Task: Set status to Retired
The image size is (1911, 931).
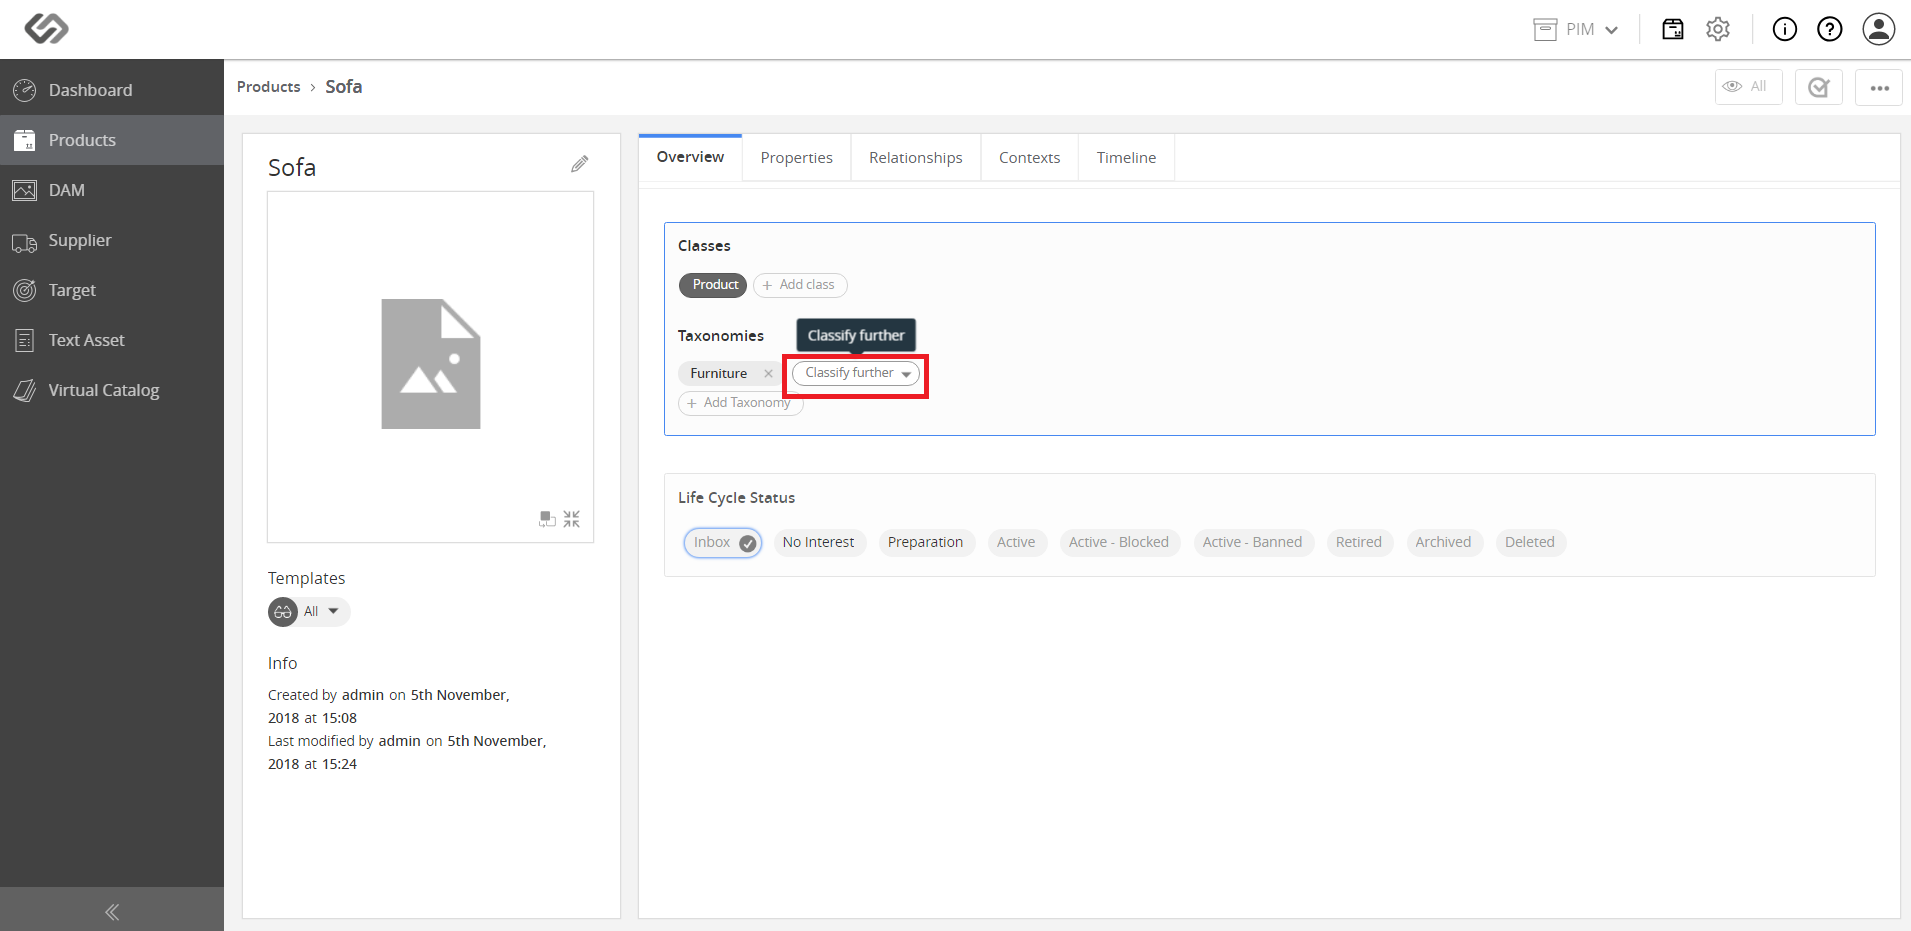Action: point(1359,542)
